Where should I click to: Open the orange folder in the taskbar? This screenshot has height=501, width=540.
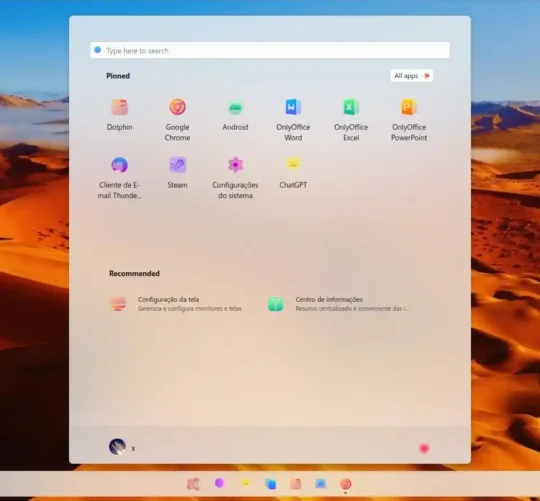[295, 484]
